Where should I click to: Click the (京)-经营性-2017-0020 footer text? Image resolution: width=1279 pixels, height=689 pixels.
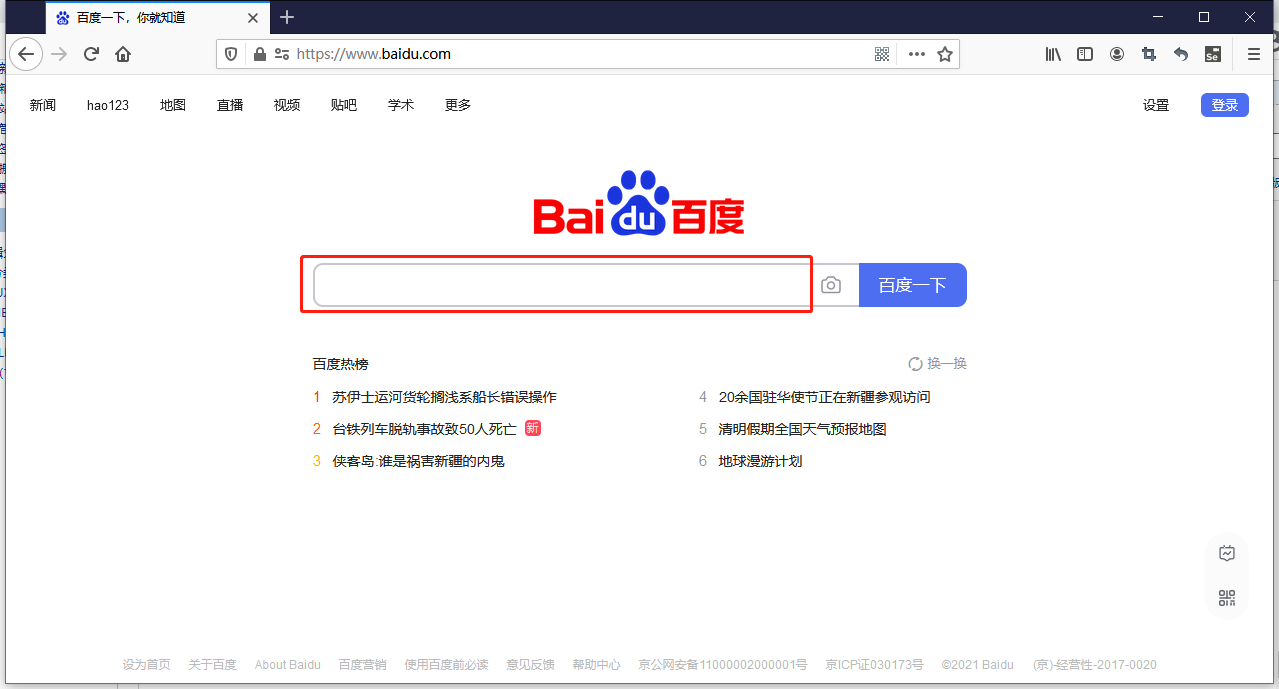click(x=1094, y=665)
